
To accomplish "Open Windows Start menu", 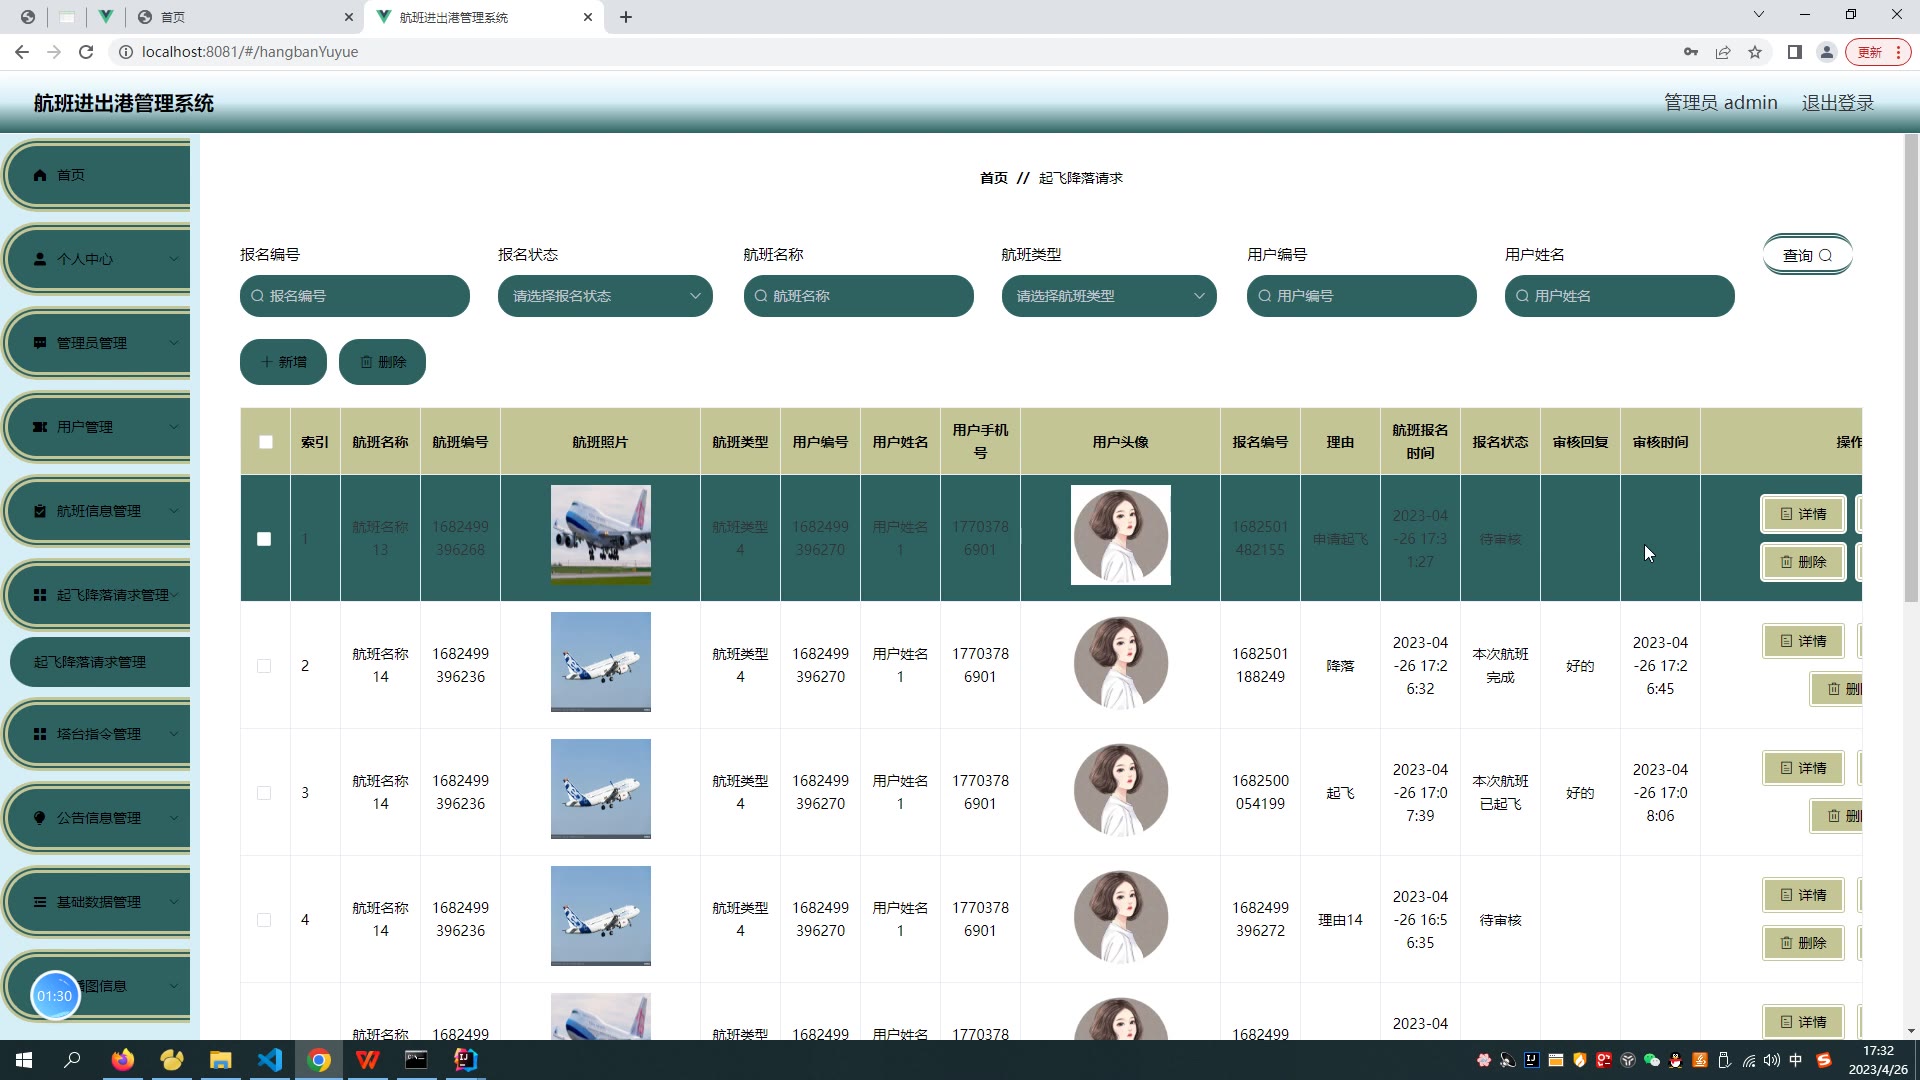I will (24, 1060).
